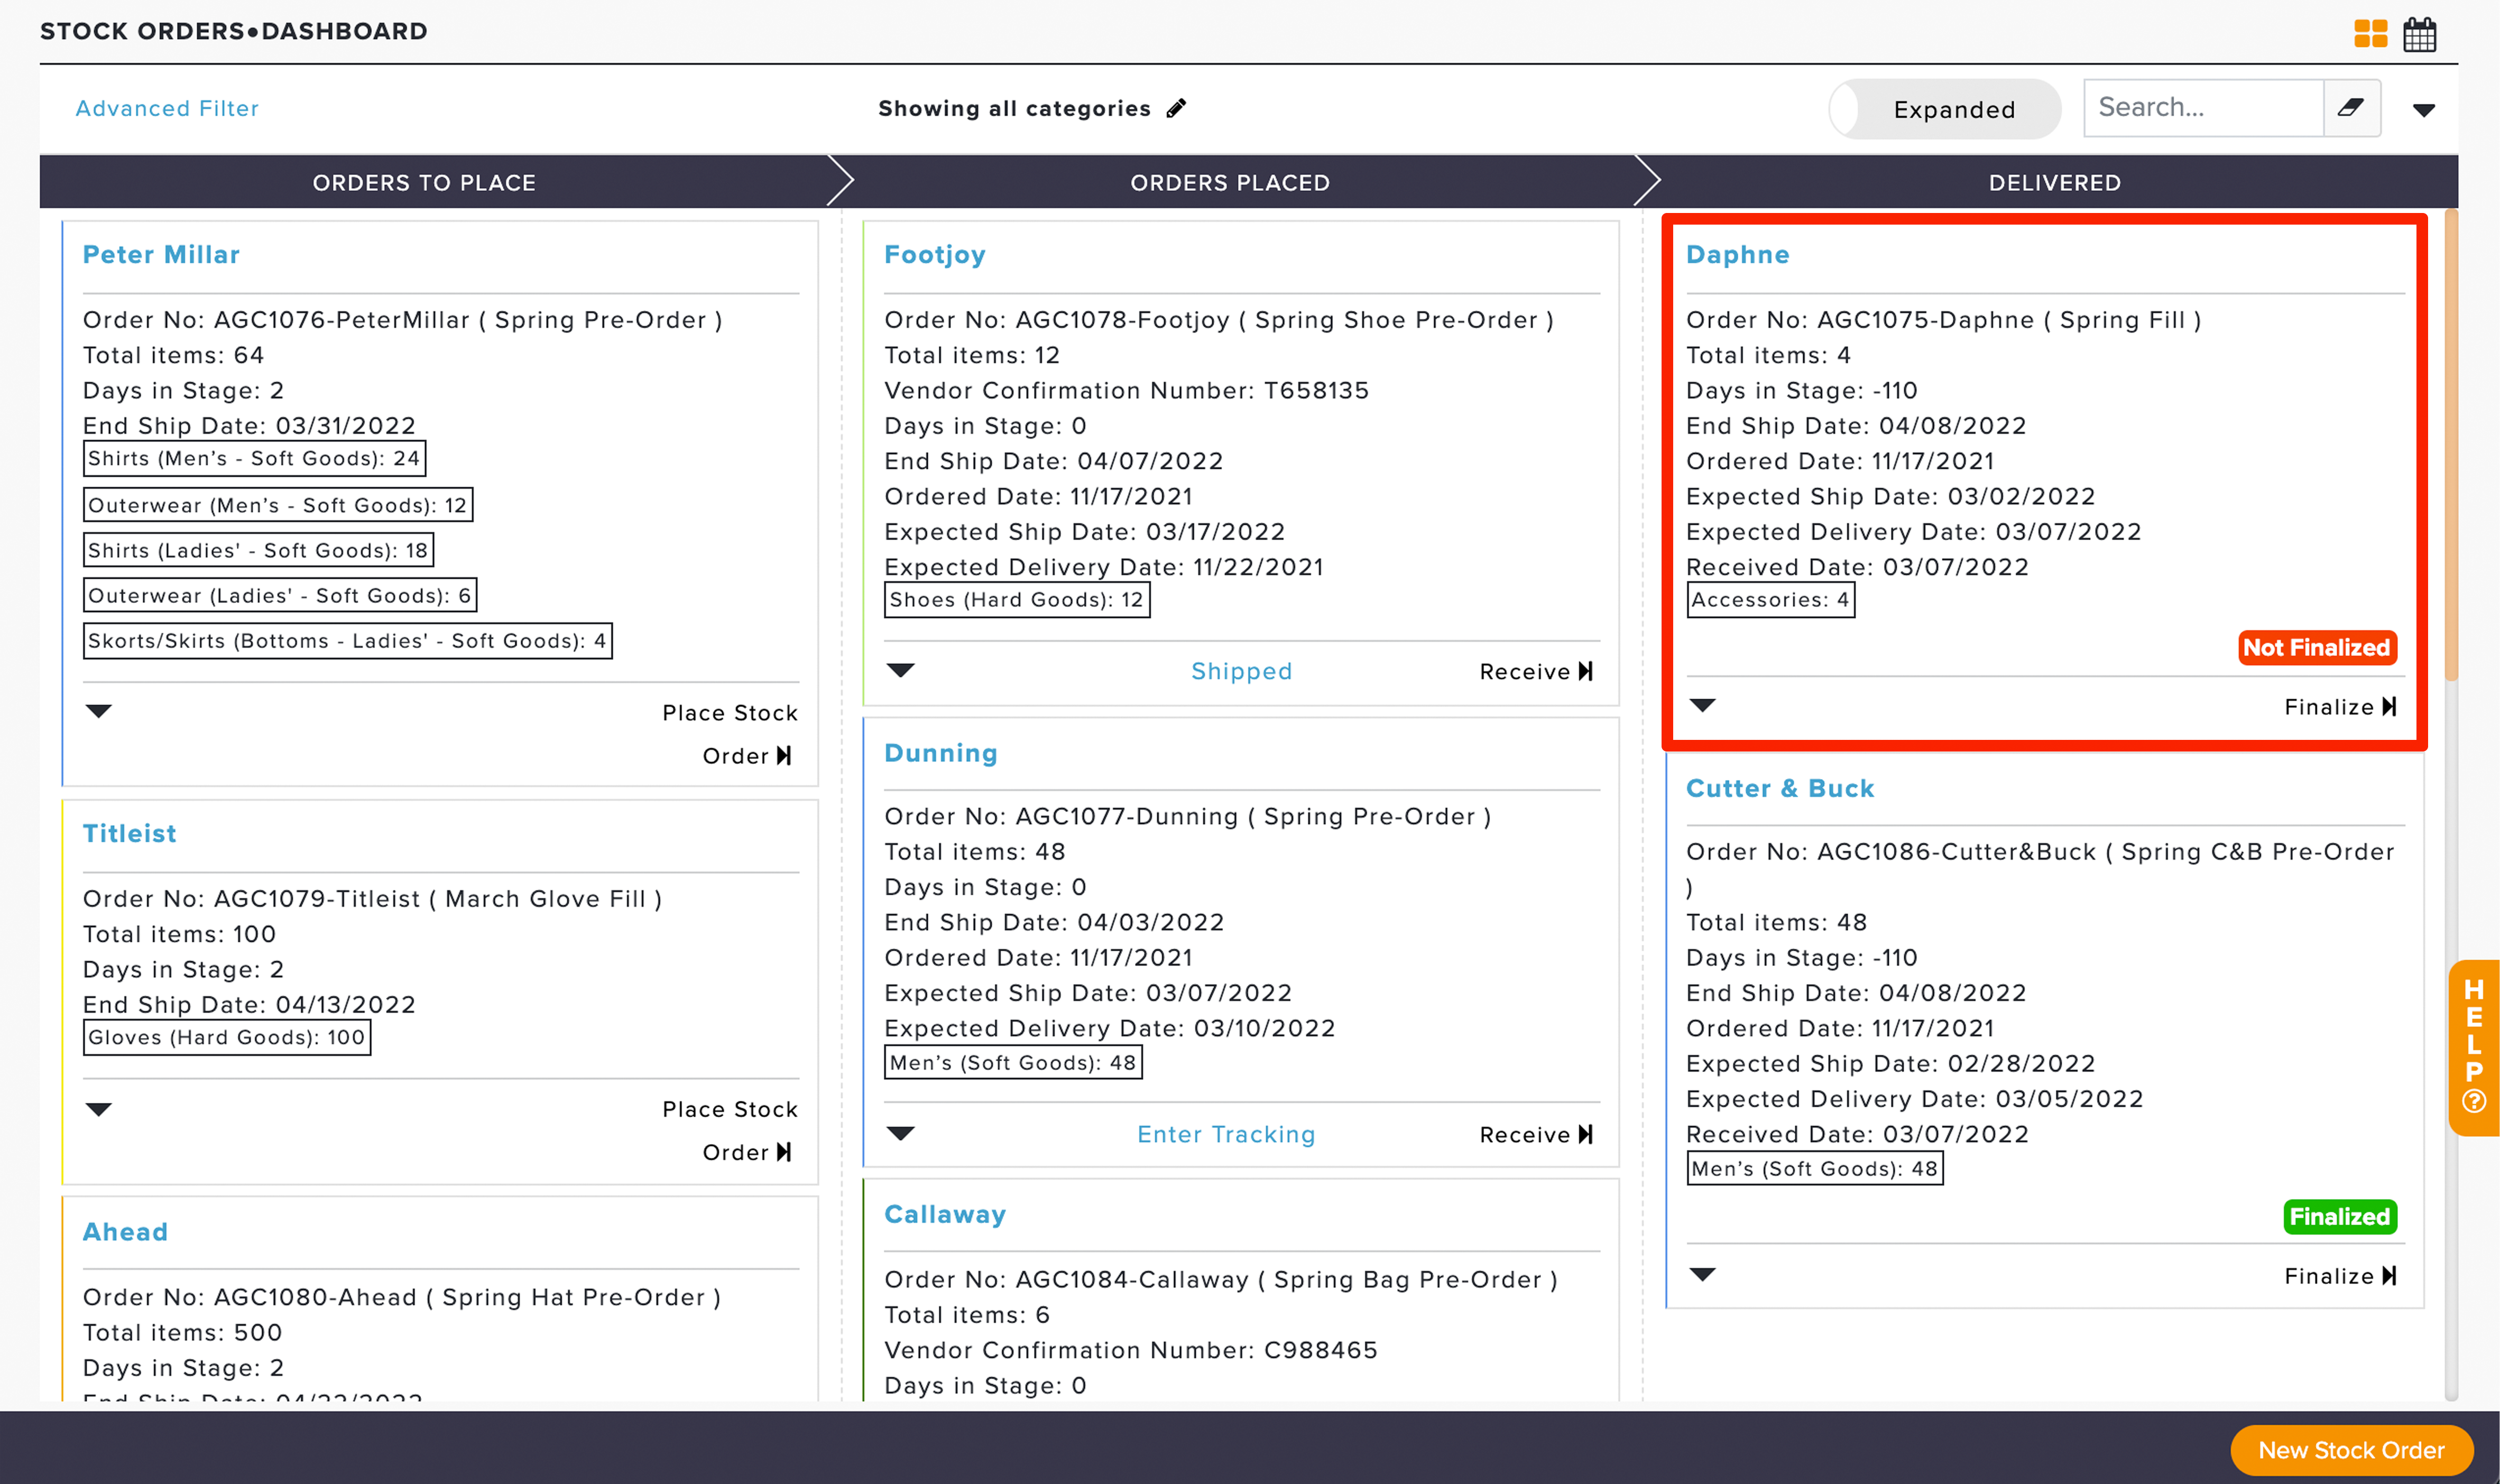This screenshot has height=1484, width=2500.
Task: Open the orange HELP side tab
Action: [2473, 1047]
